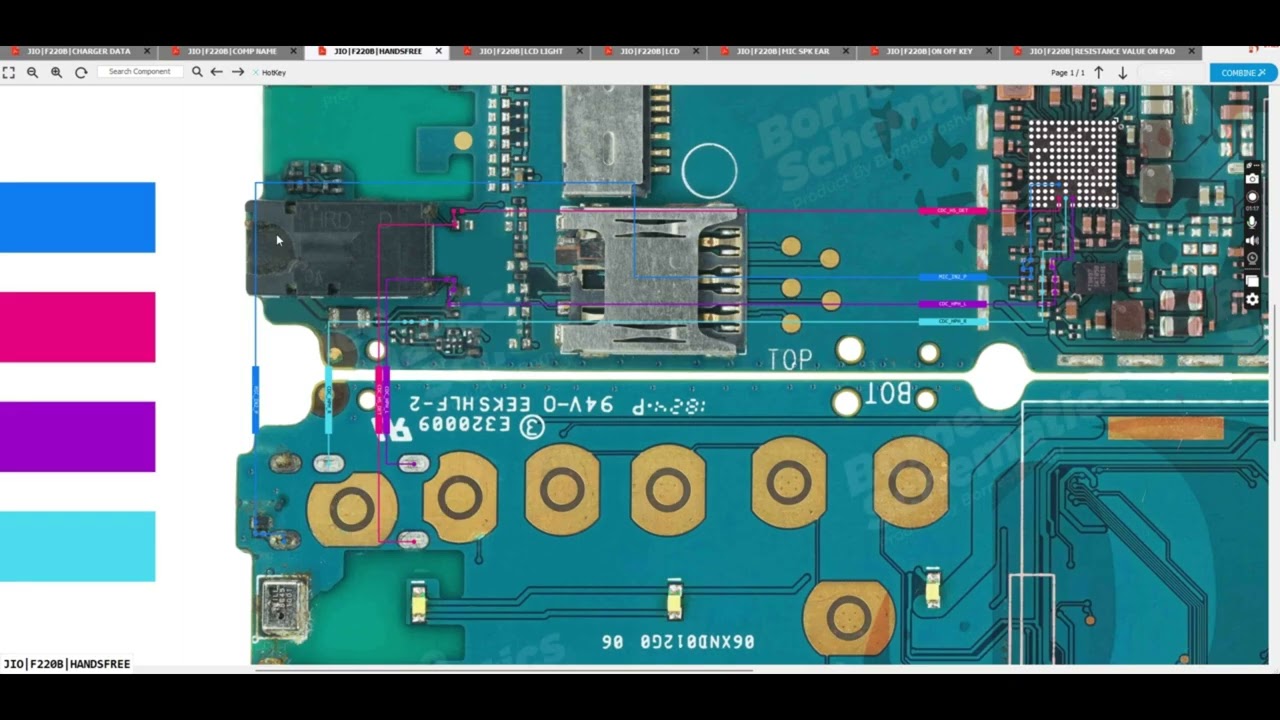Close the COMP NAME tab
Viewport: 1280px width, 720px height.
point(293,51)
